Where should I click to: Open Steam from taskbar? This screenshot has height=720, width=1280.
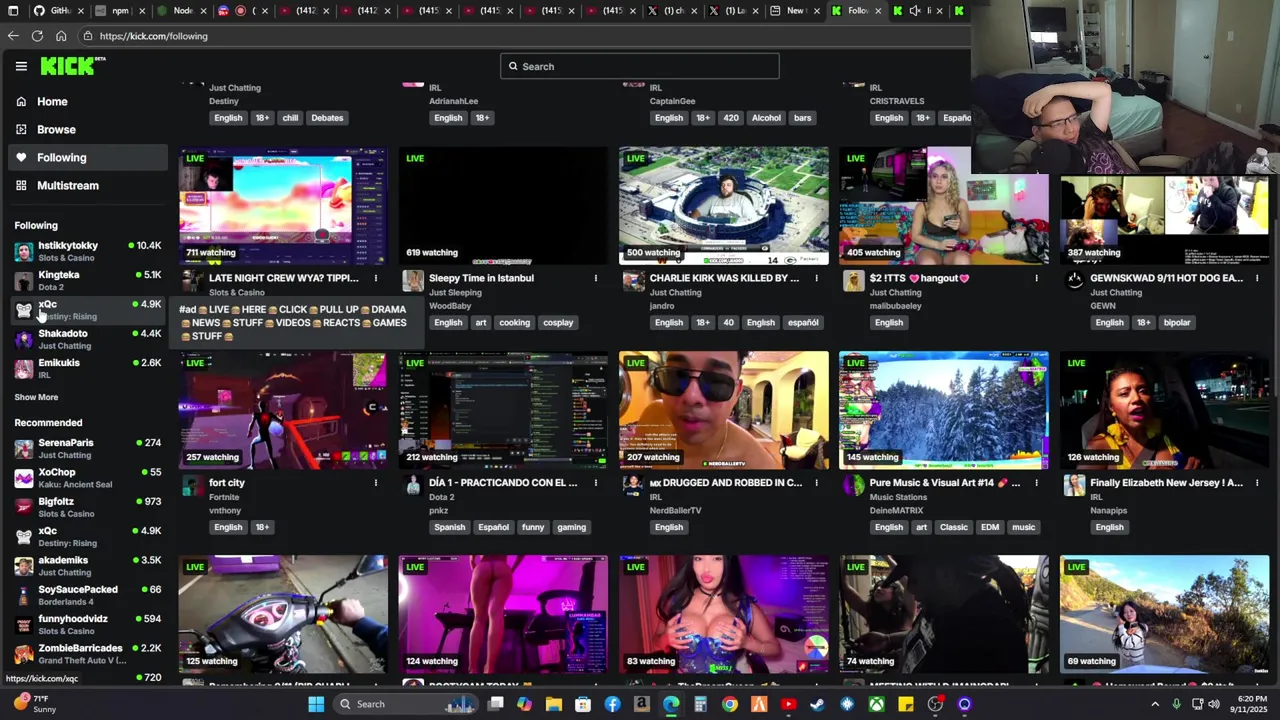coord(817,704)
